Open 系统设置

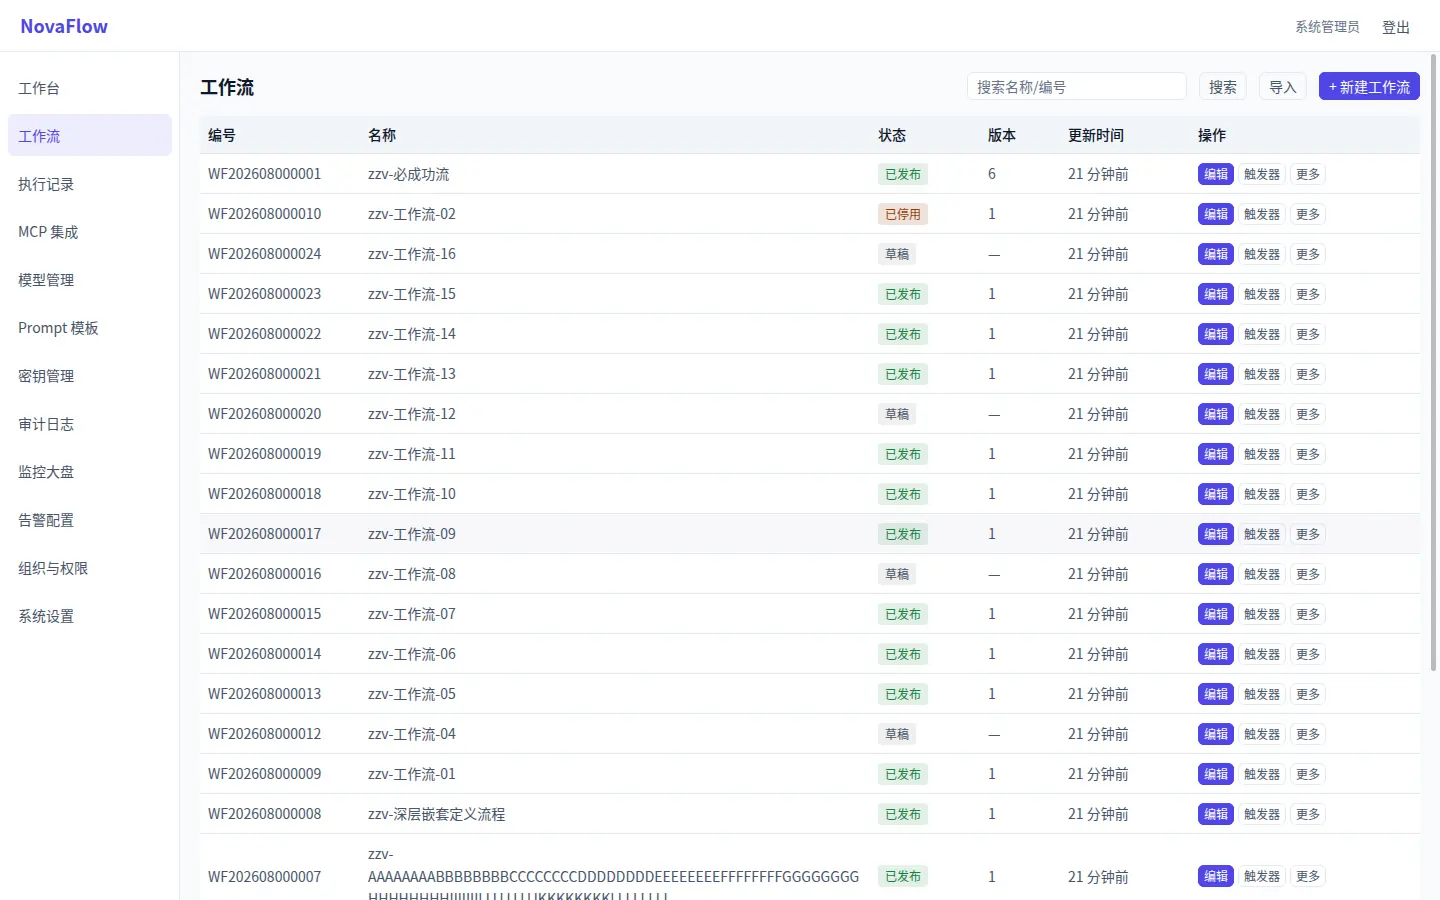pyautogui.click(x=90, y=616)
